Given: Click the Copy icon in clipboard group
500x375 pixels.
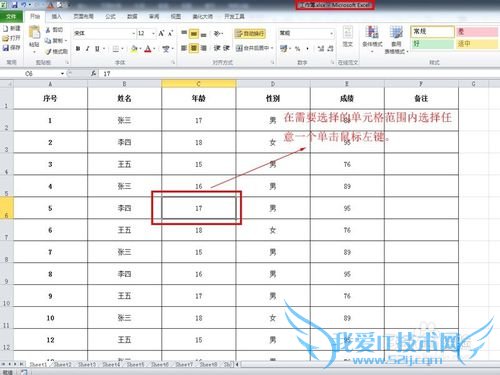Looking at the screenshot, I should pyautogui.click(x=48, y=40).
